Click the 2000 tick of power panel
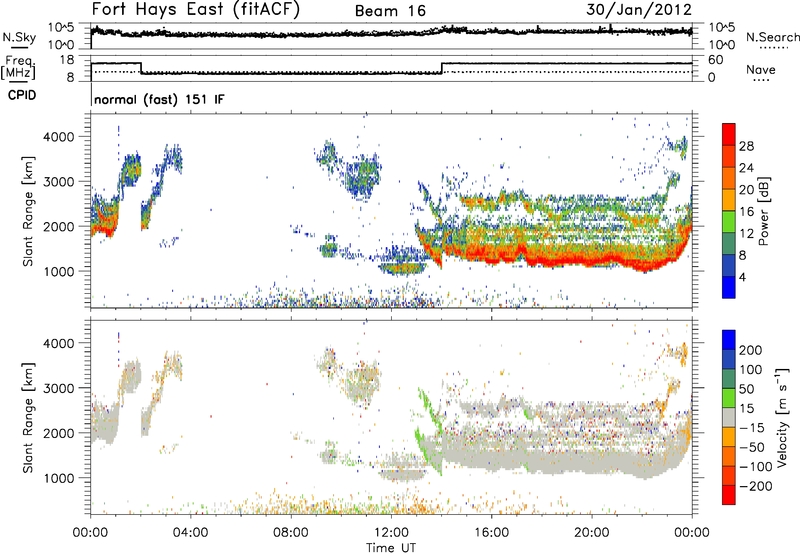800x554 pixels. pyautogui.click(x=58, y=226)
